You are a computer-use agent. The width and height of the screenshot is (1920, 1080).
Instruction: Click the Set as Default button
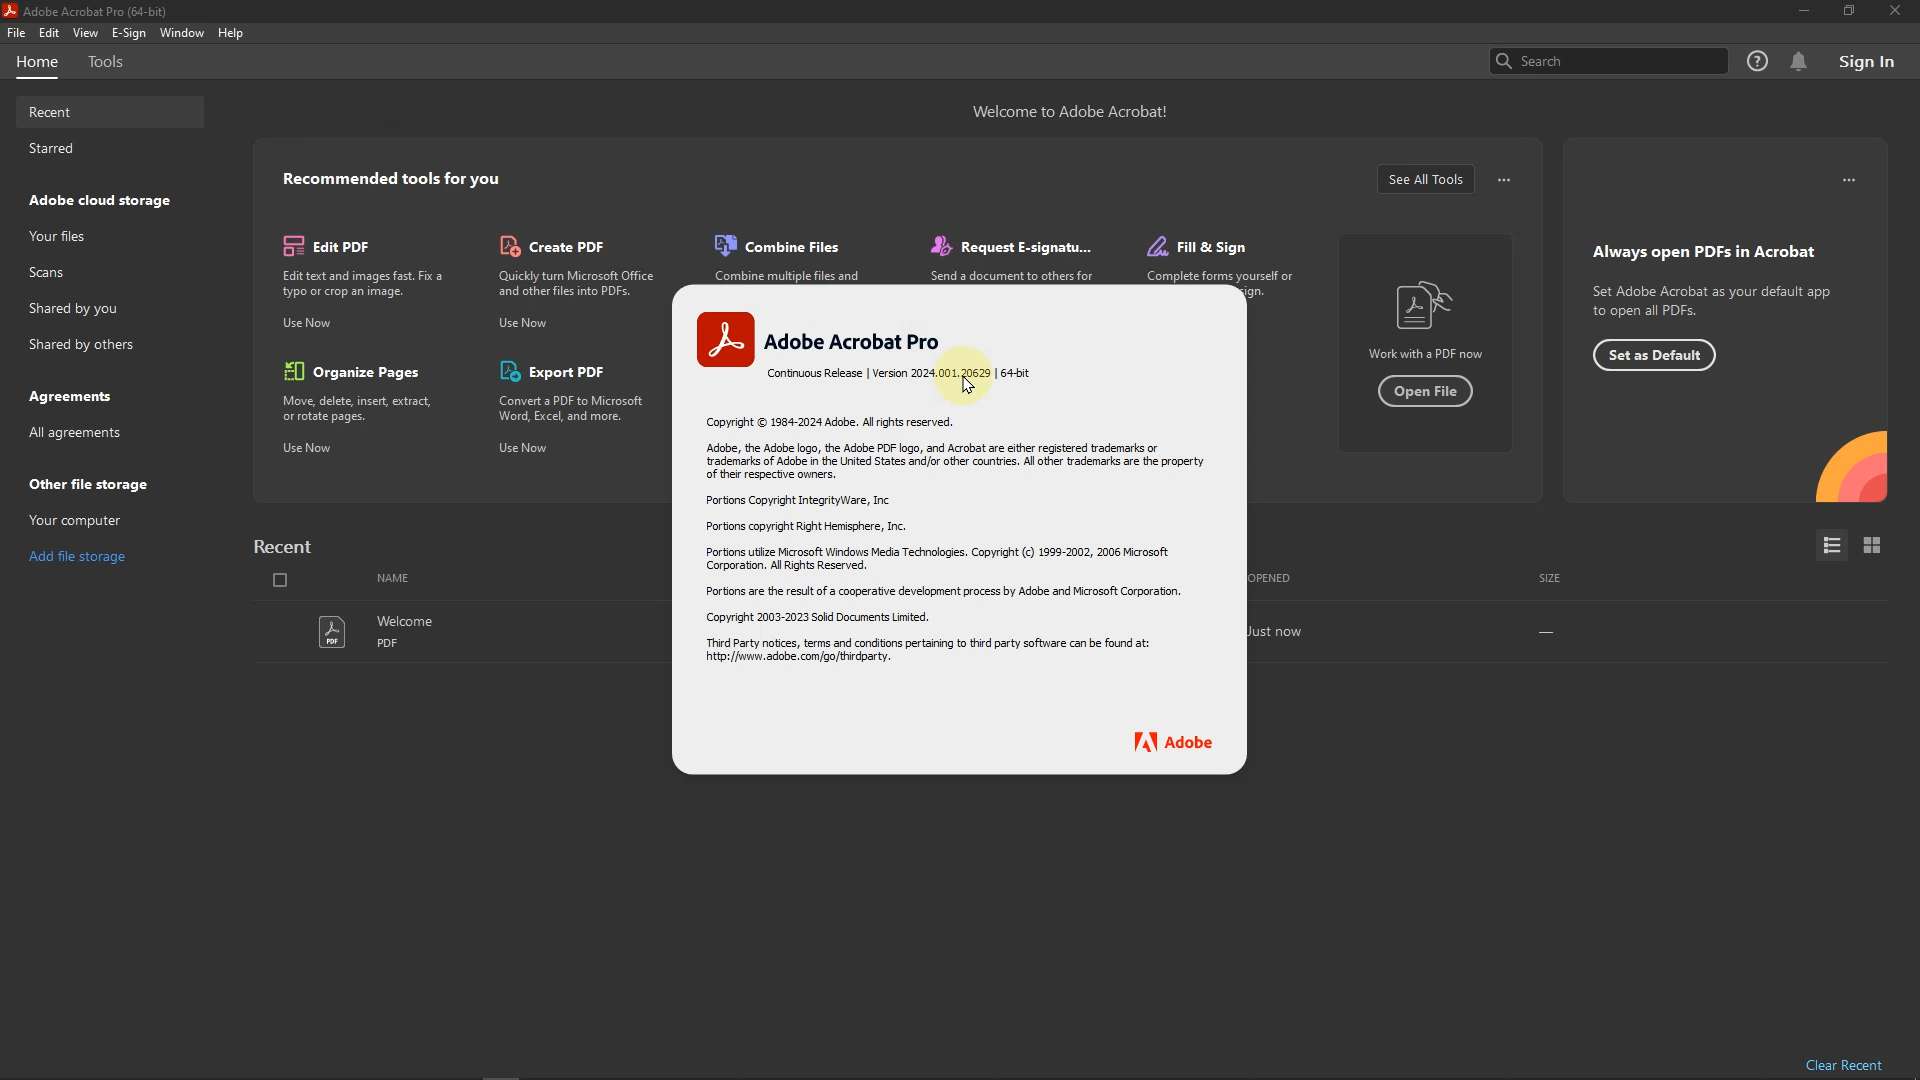point(1654,355)
